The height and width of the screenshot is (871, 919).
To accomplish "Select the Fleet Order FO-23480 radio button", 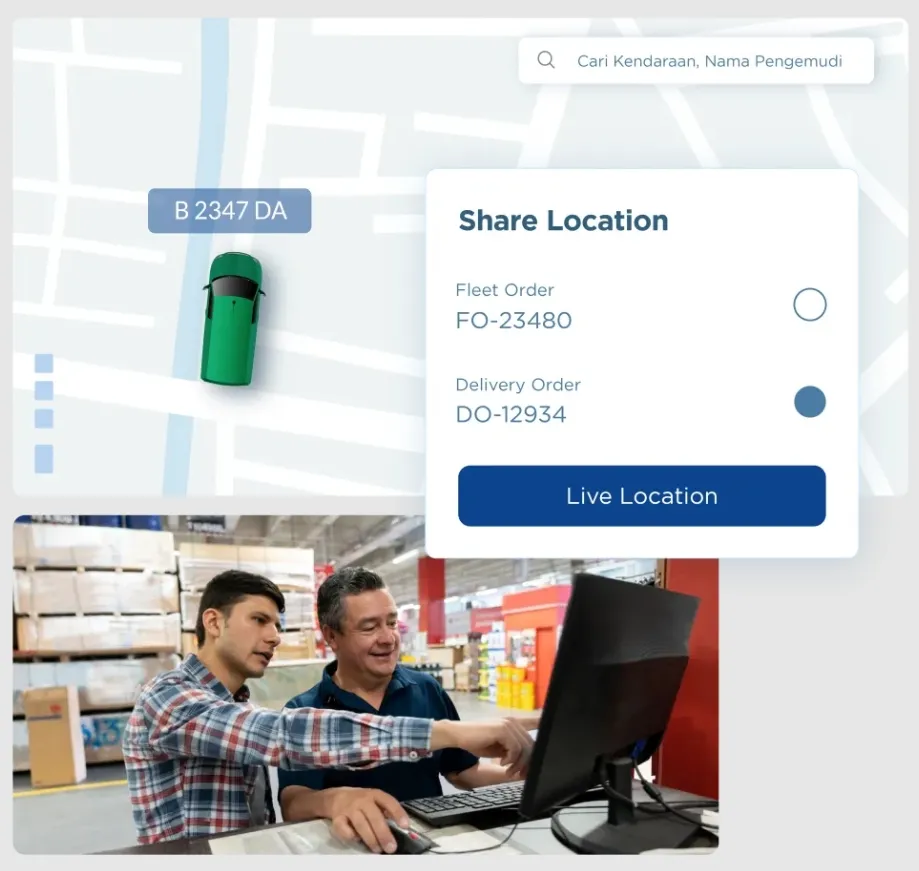I will point(809,305).
